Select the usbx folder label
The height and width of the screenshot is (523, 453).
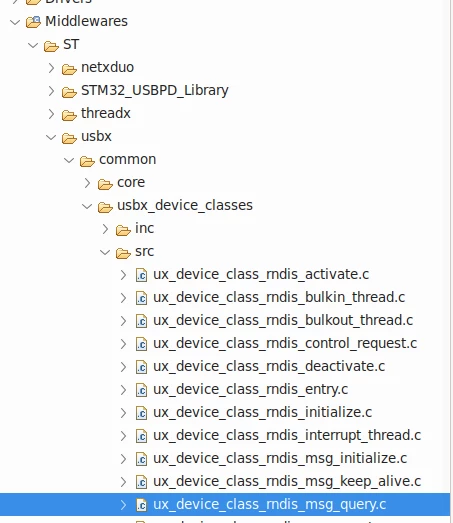[x=96, y=136]
